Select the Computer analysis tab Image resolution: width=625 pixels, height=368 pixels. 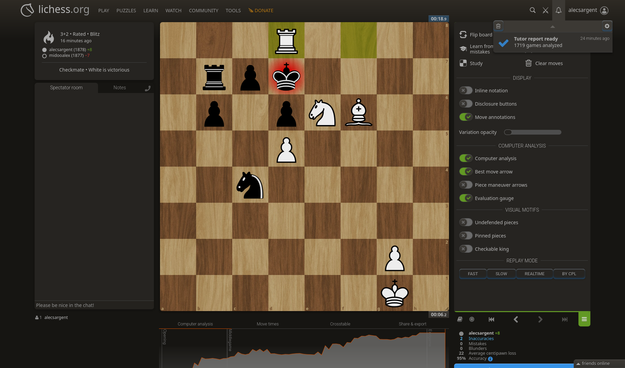pyautogui.click(x=195, y=324)
